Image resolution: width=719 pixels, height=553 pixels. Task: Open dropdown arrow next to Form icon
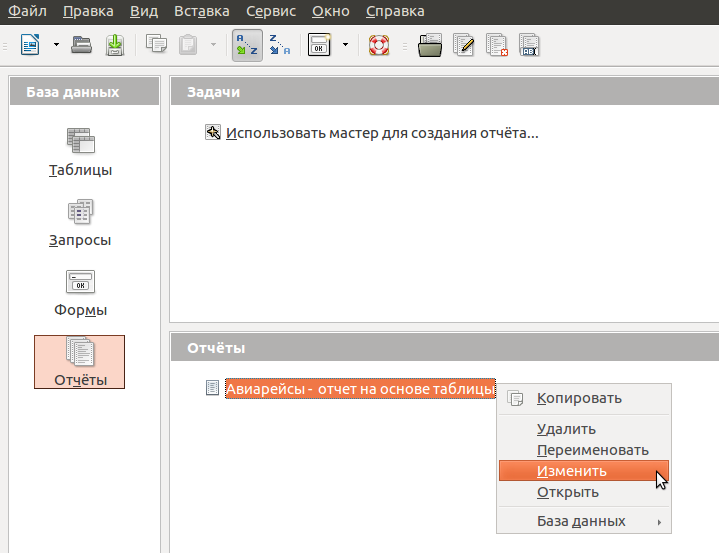click(x=345, y=44)
